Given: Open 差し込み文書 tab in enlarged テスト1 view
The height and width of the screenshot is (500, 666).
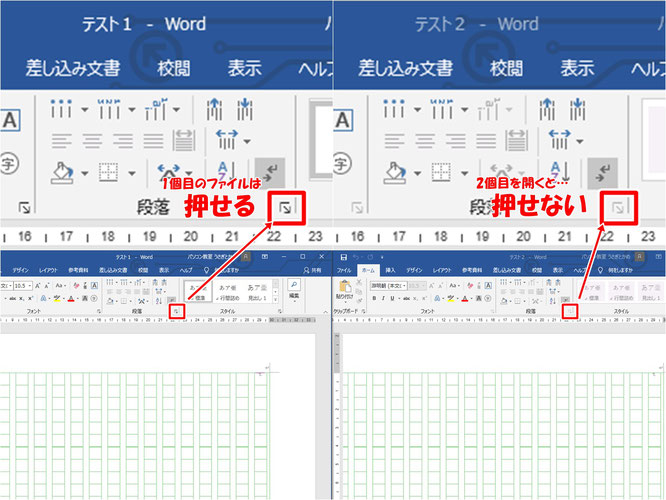Looking at the screenshot, I should point(73,68).
